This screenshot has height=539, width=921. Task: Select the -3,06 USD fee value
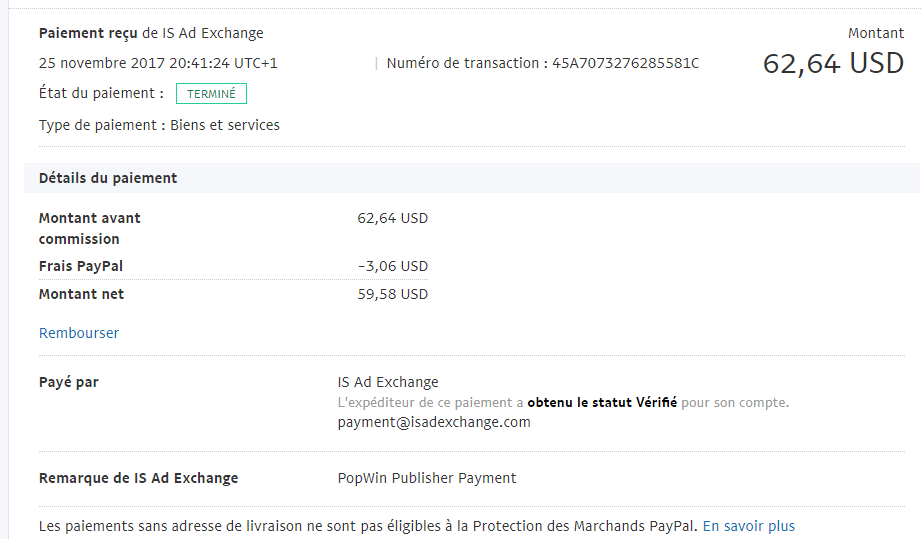coord(393,266)
